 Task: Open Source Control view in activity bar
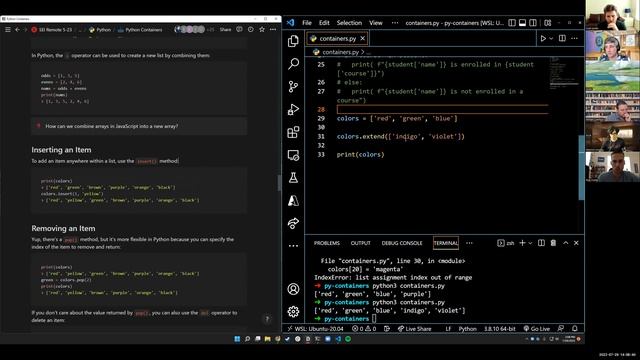click(293, 87)
